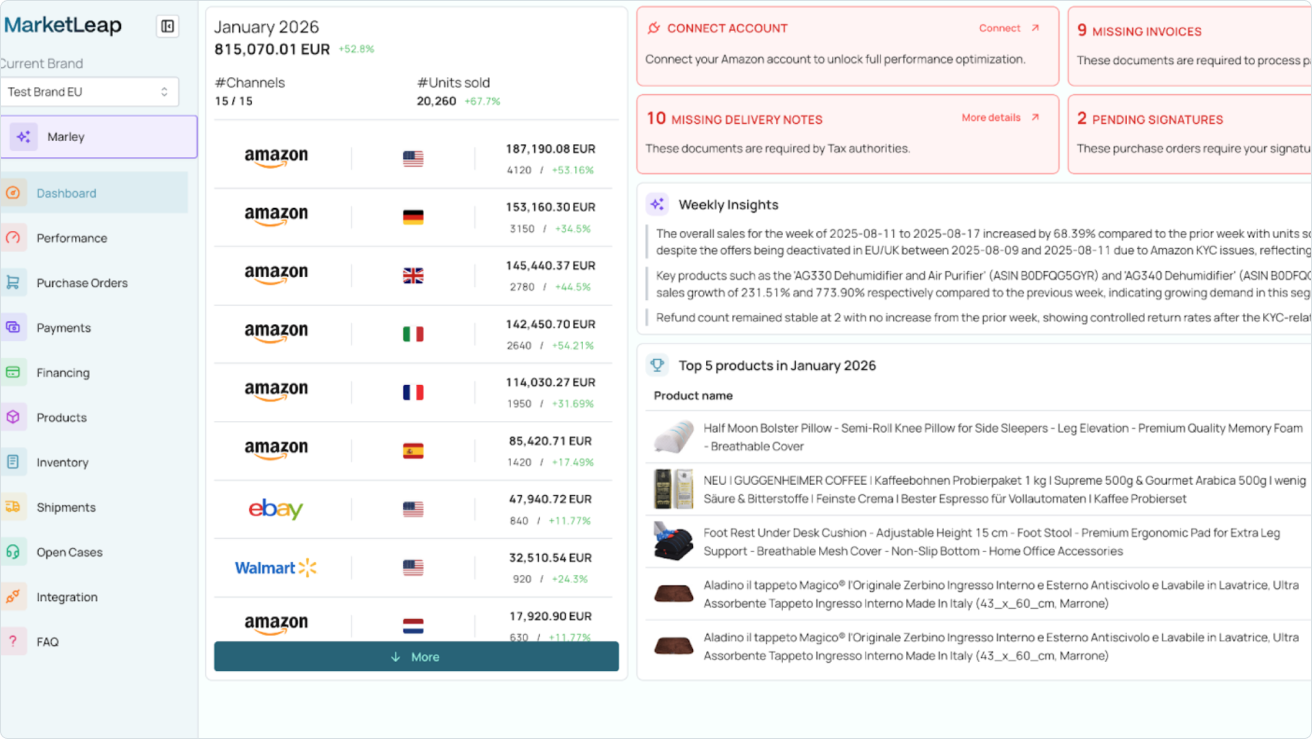
Task: Click the Missing Delivery Notes heading
Action: 747,119
